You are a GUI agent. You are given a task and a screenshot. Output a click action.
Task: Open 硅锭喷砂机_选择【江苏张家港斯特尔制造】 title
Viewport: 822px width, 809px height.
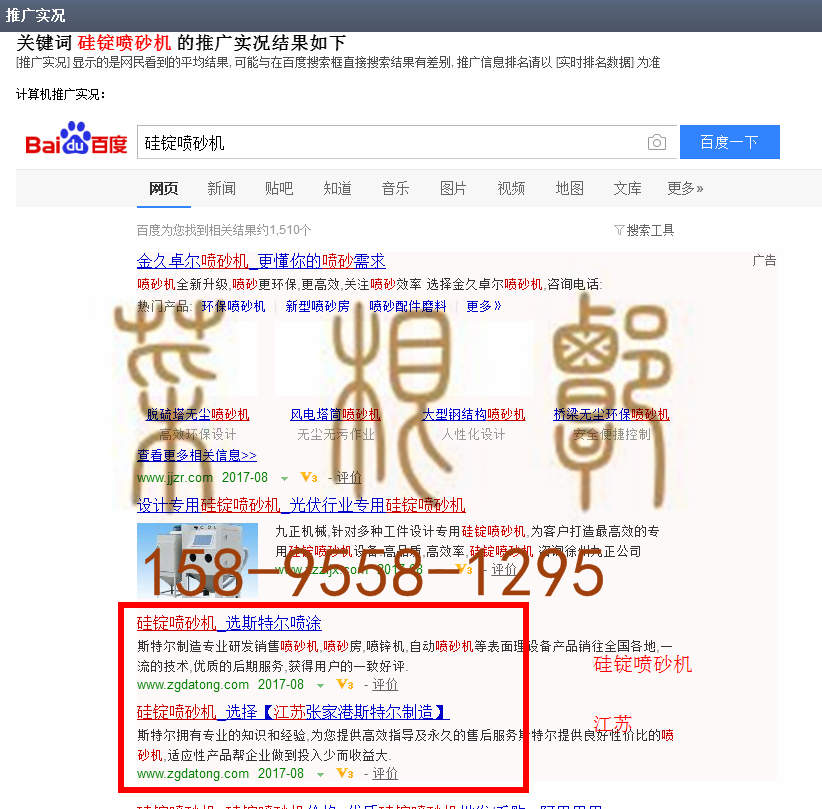pos(293,712)
